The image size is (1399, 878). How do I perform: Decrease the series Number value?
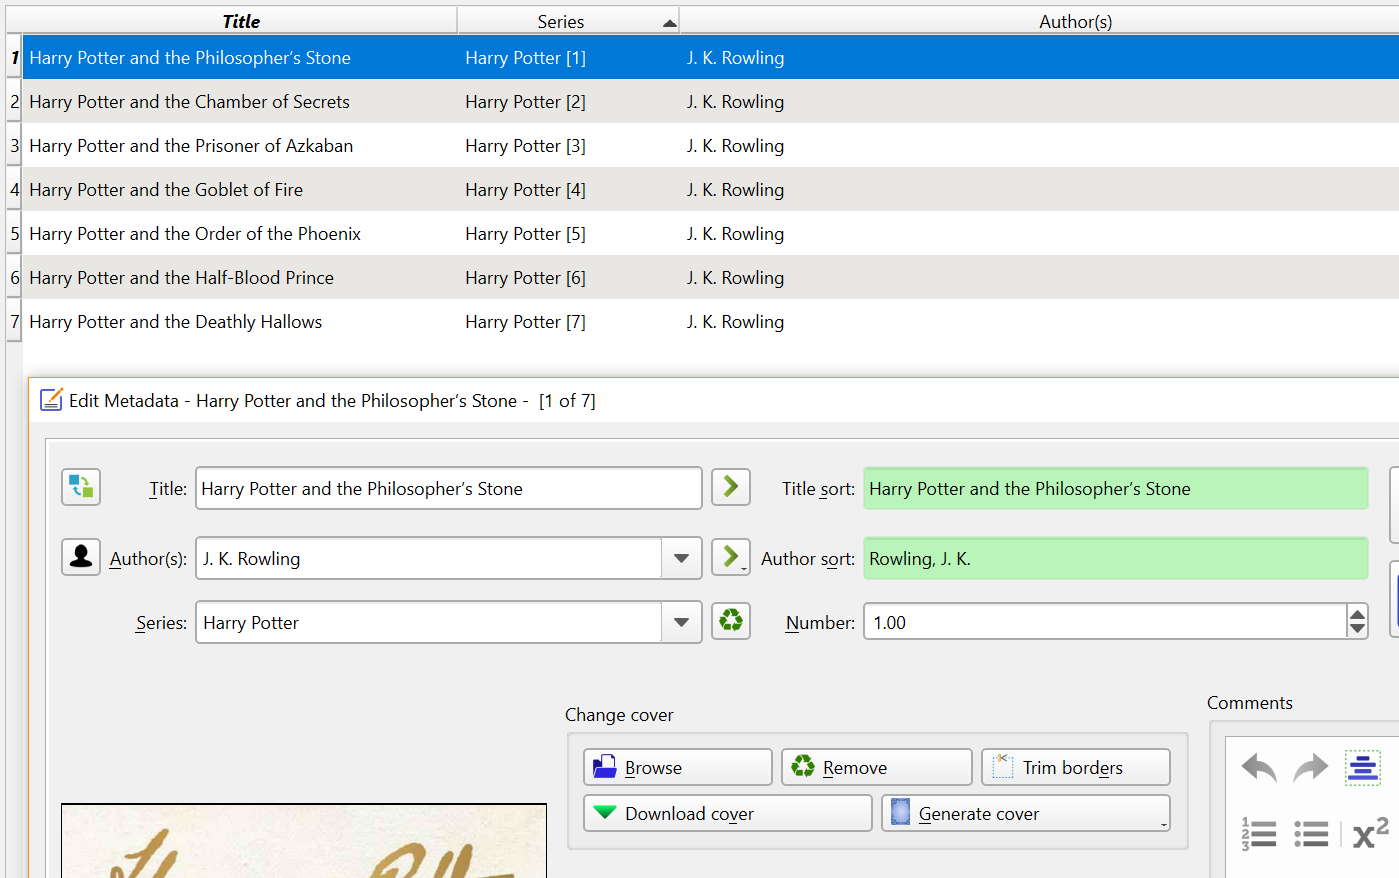(x=1357, y=630)
